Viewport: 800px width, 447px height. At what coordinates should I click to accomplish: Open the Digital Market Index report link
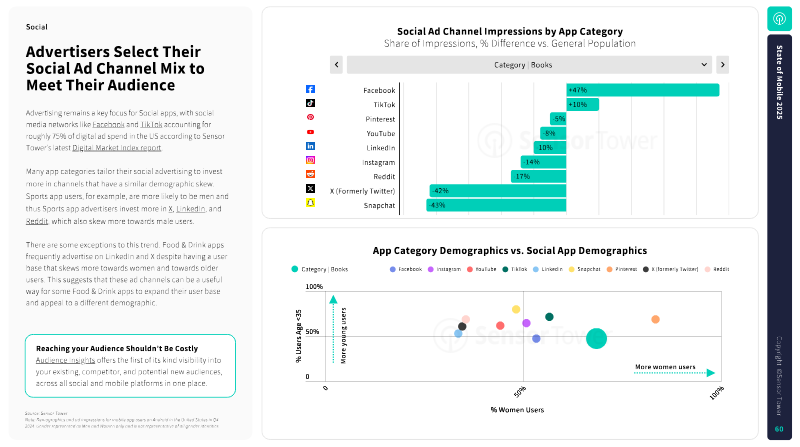point(116,148)
